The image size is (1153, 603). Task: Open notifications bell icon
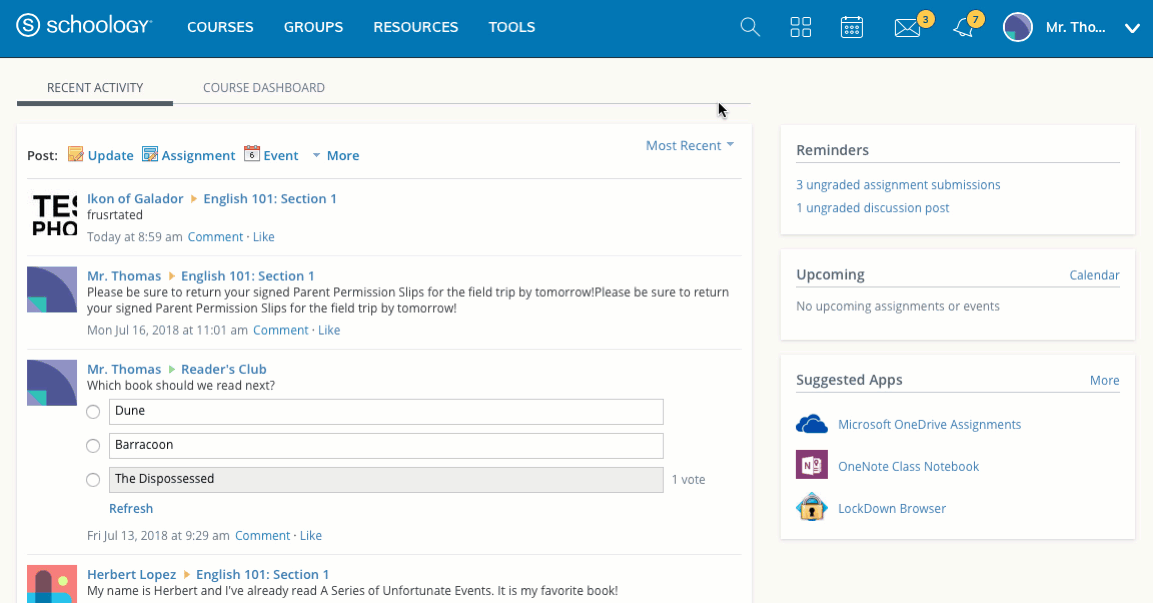(963, 28)
